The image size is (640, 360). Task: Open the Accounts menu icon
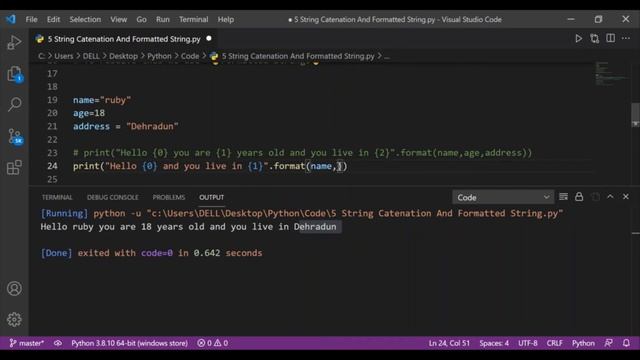pos(14,288)
